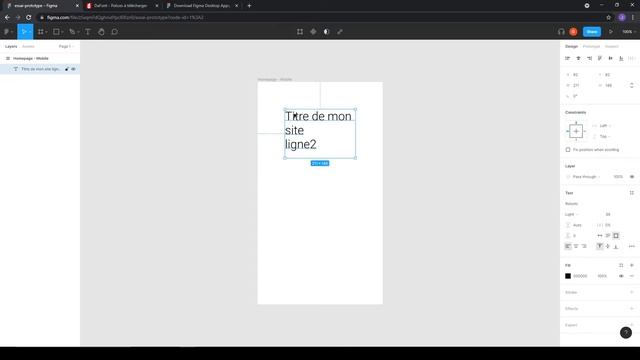Click the orange user avatar
The height and width of the screenshot is (360, 640).
click(x=573, y=31)
